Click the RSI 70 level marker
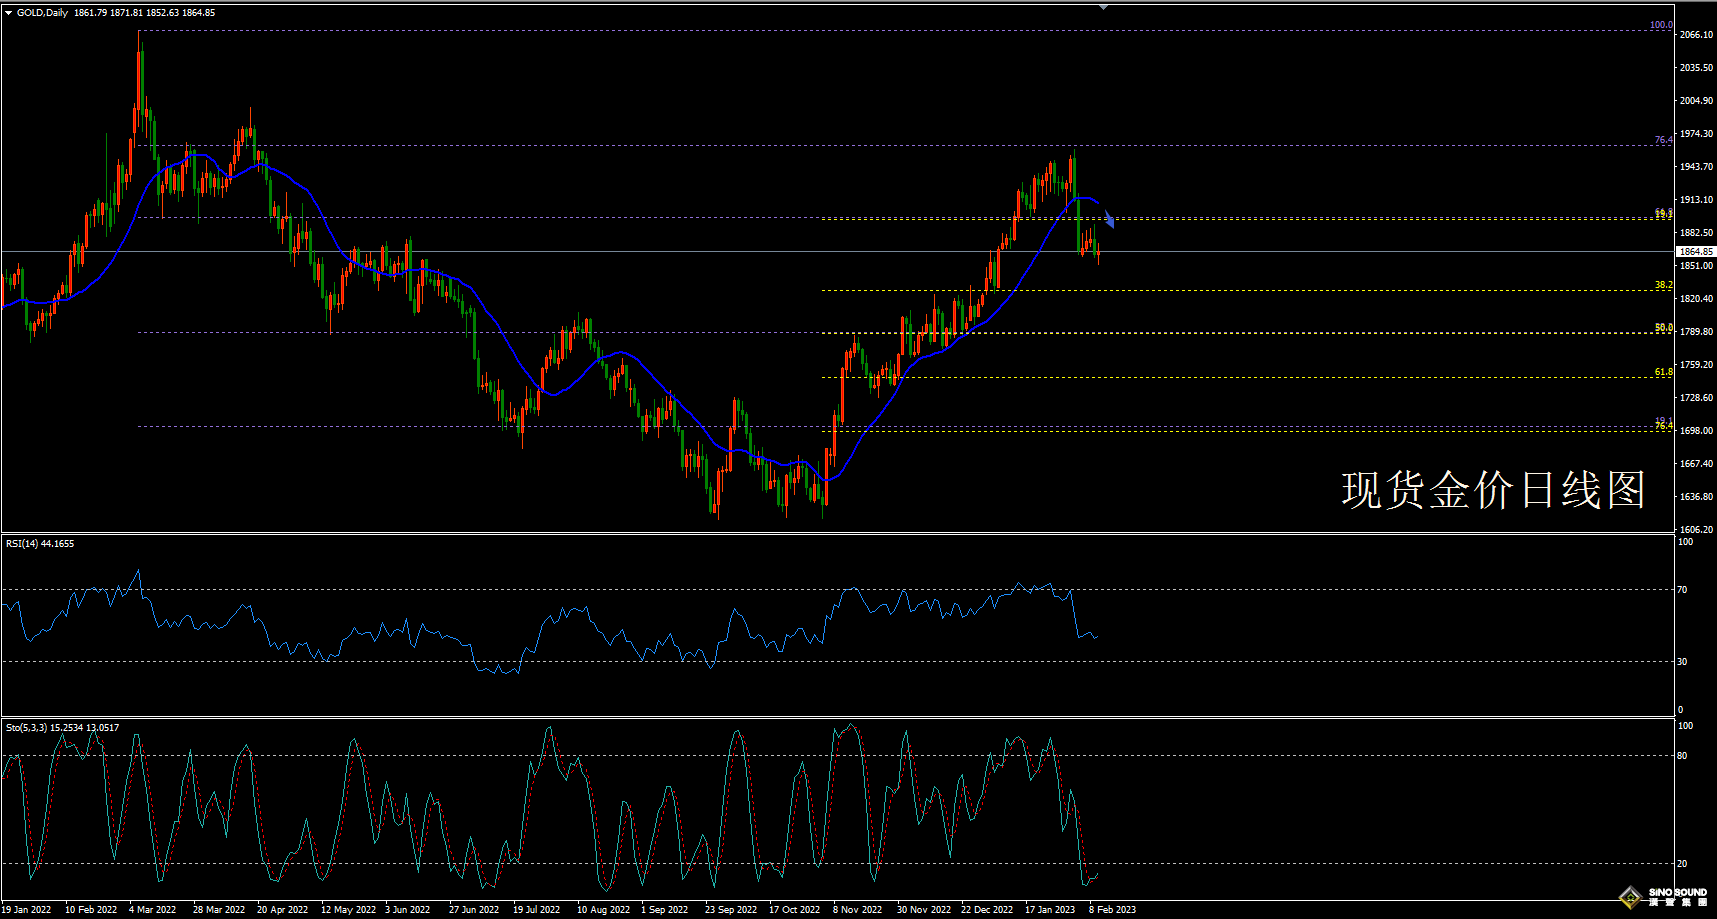The image size is (1717, 919). tap(1682, 590)
